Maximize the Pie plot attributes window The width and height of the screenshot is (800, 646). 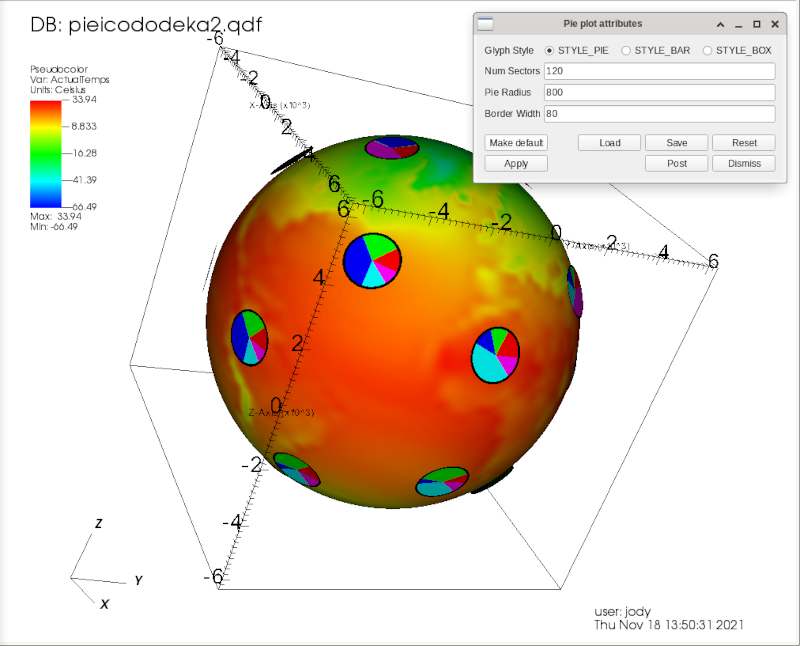coord(757,24)
